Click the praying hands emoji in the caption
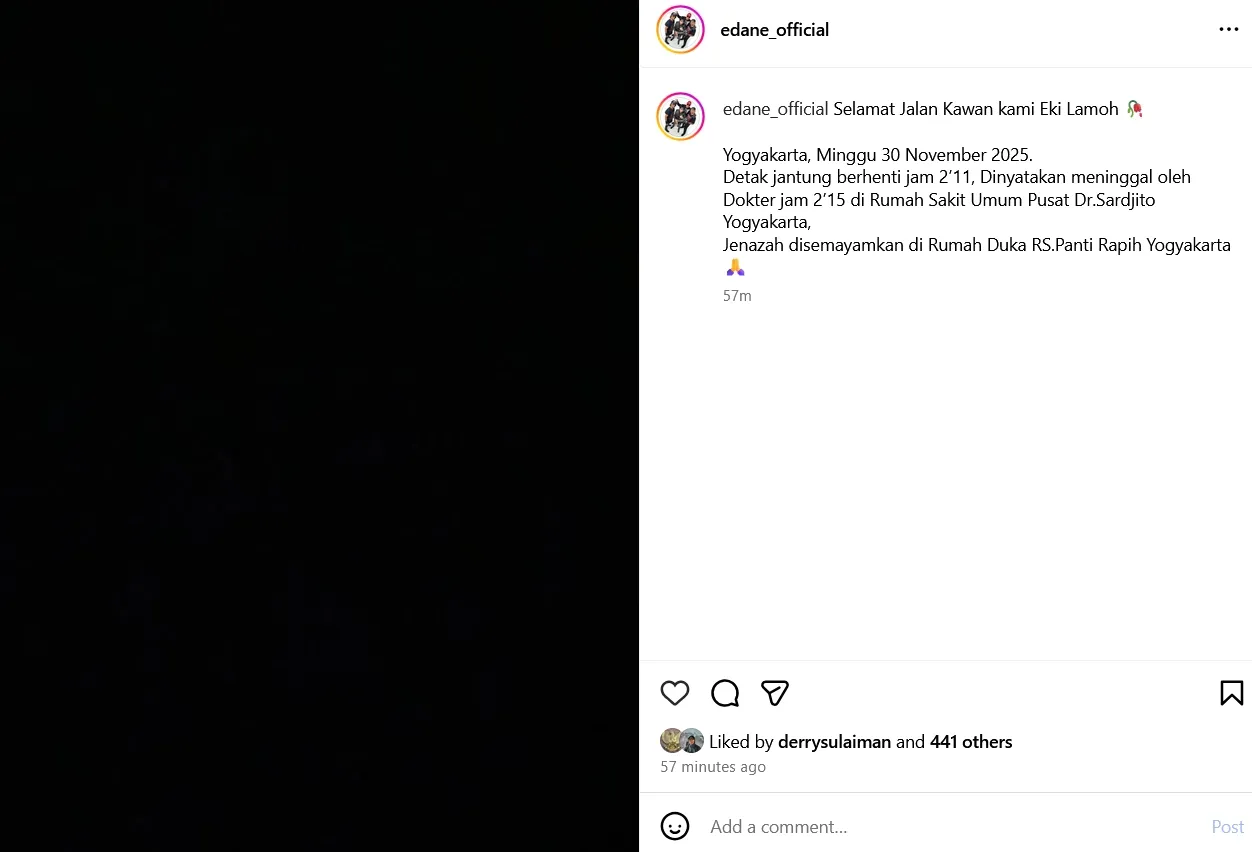The width and height of the screenshot is (1252, 852). click(735, 267)
